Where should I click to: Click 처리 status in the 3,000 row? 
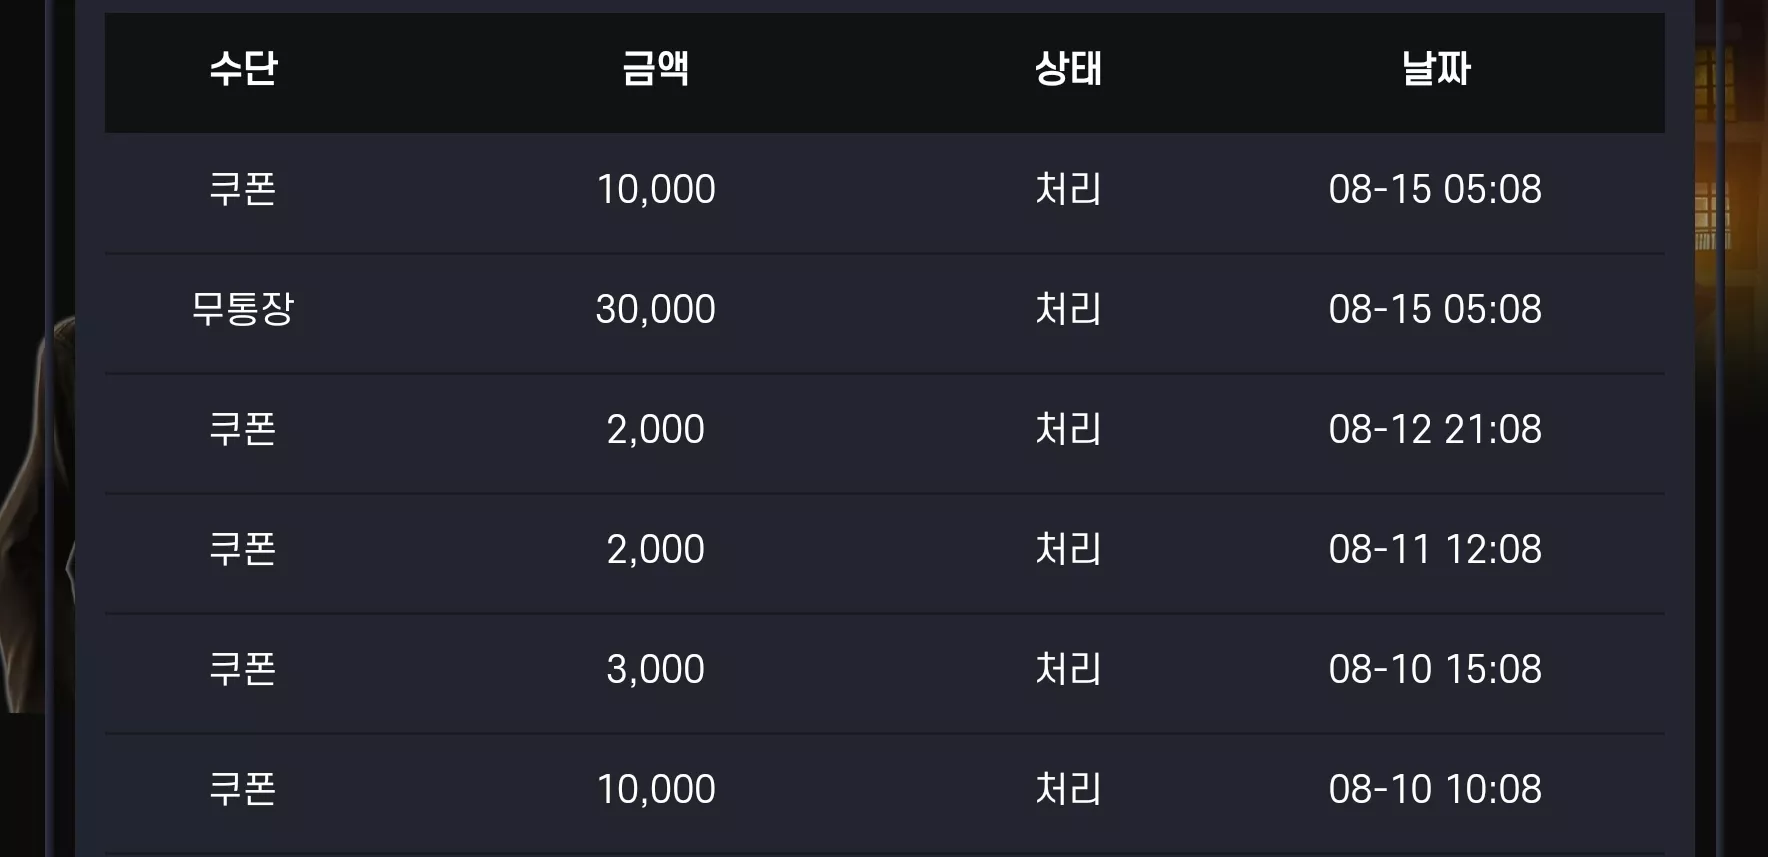1068,669
